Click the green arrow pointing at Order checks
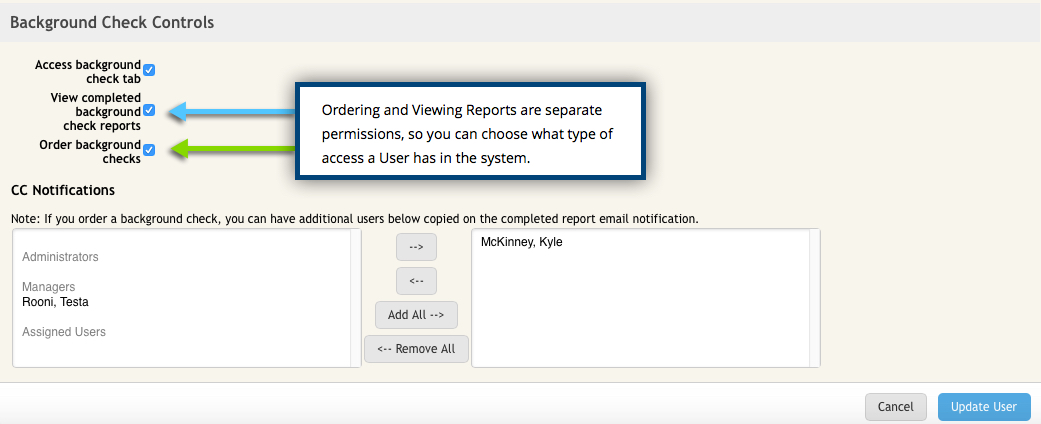1041x424 pixels. 230,150
